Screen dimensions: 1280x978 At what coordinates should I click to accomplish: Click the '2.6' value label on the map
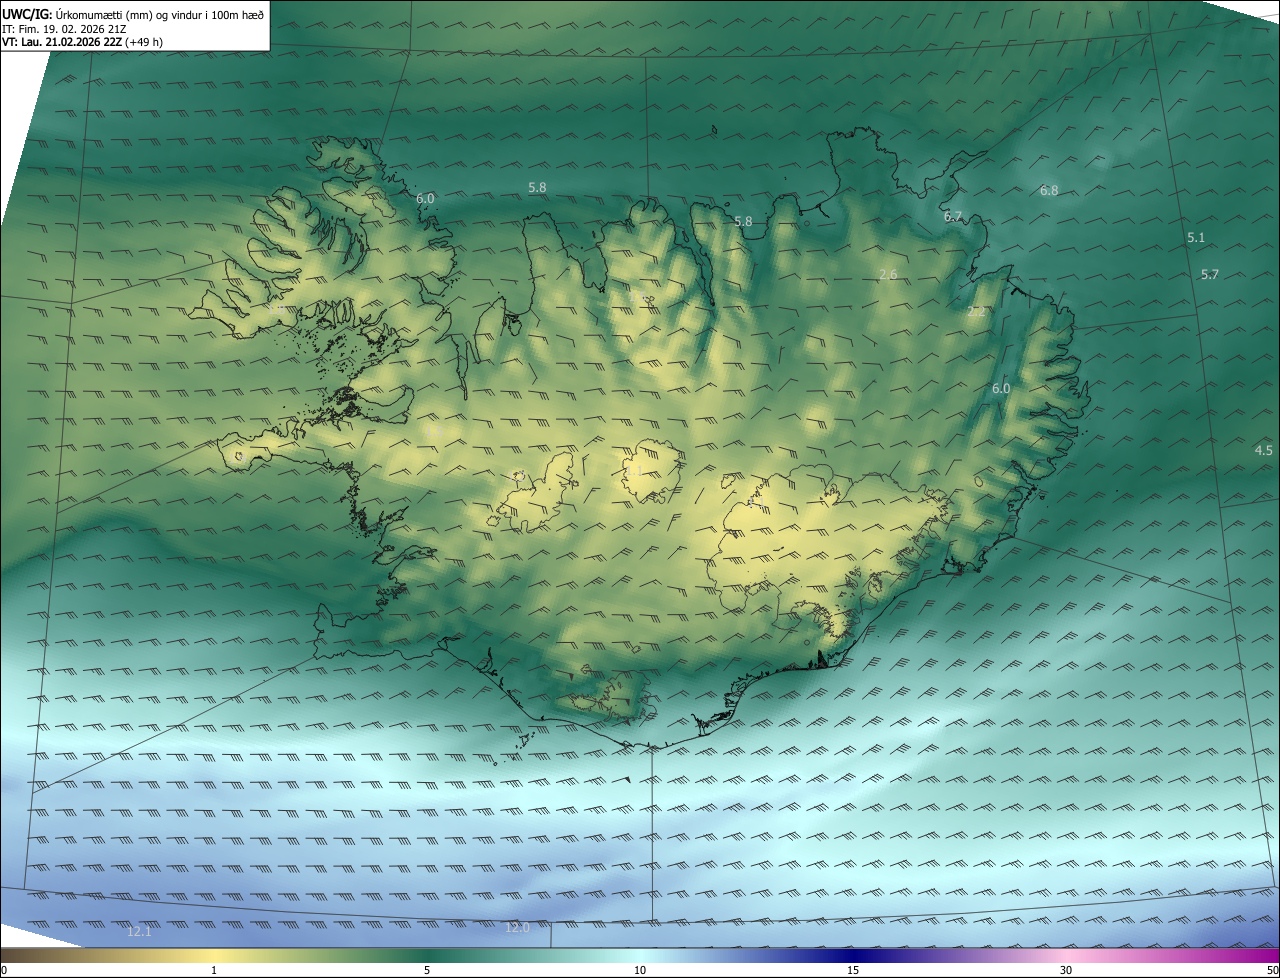[888, 274]
